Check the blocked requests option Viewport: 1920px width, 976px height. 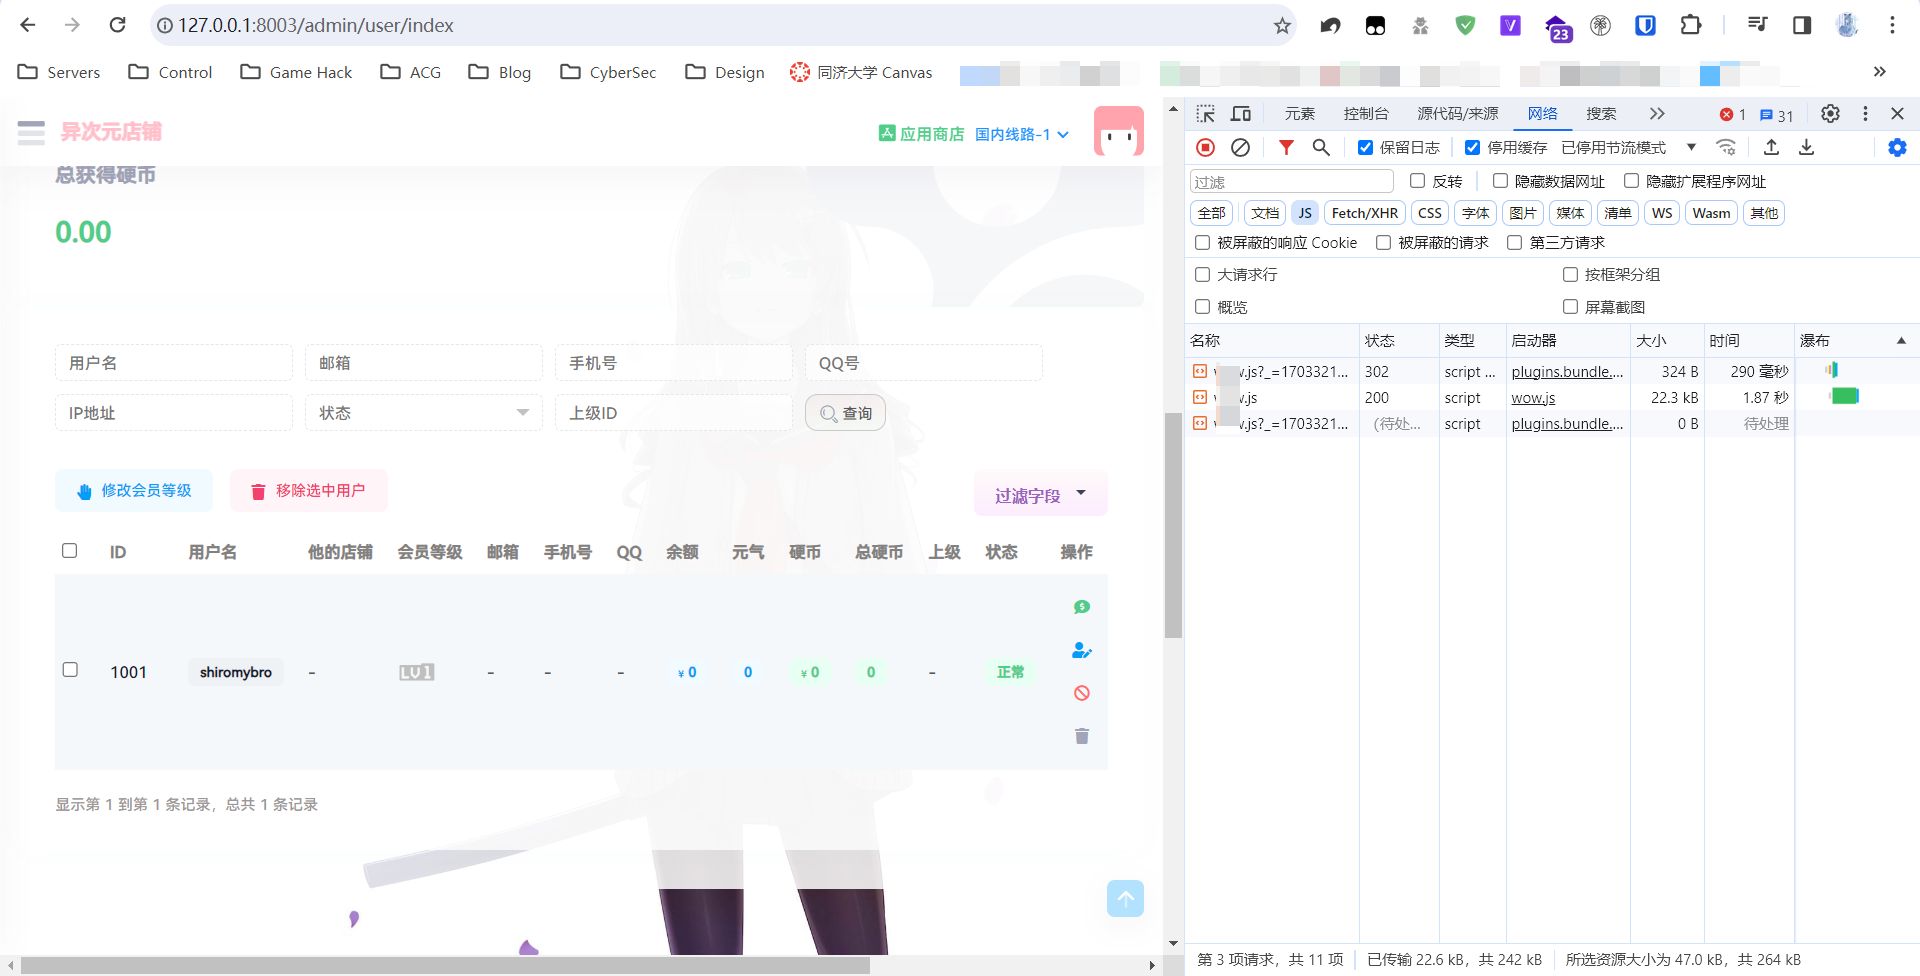pos(1383,243)
